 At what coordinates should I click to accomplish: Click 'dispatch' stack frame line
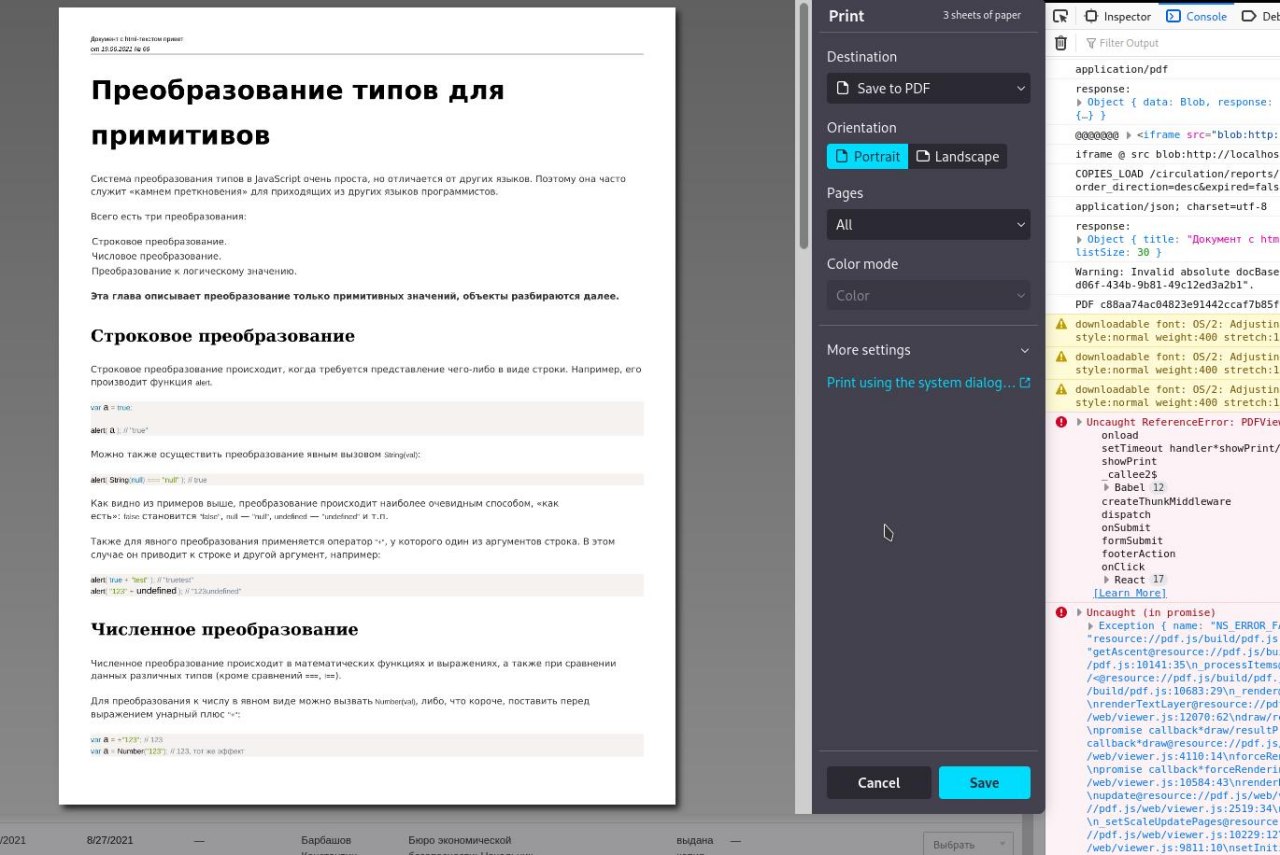click(x=1126, y=514)
